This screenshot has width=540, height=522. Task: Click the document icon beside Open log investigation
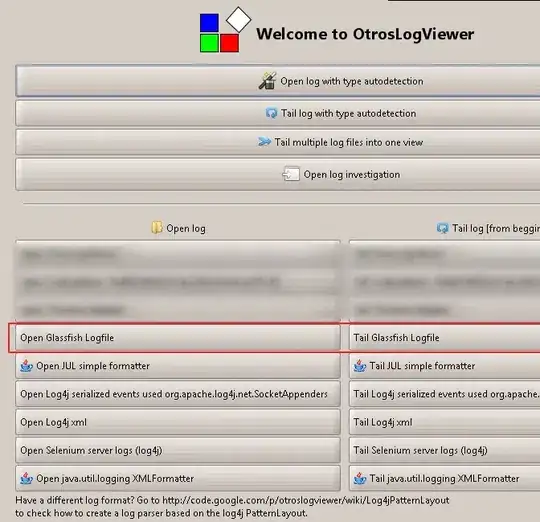[x=291, y=174]
